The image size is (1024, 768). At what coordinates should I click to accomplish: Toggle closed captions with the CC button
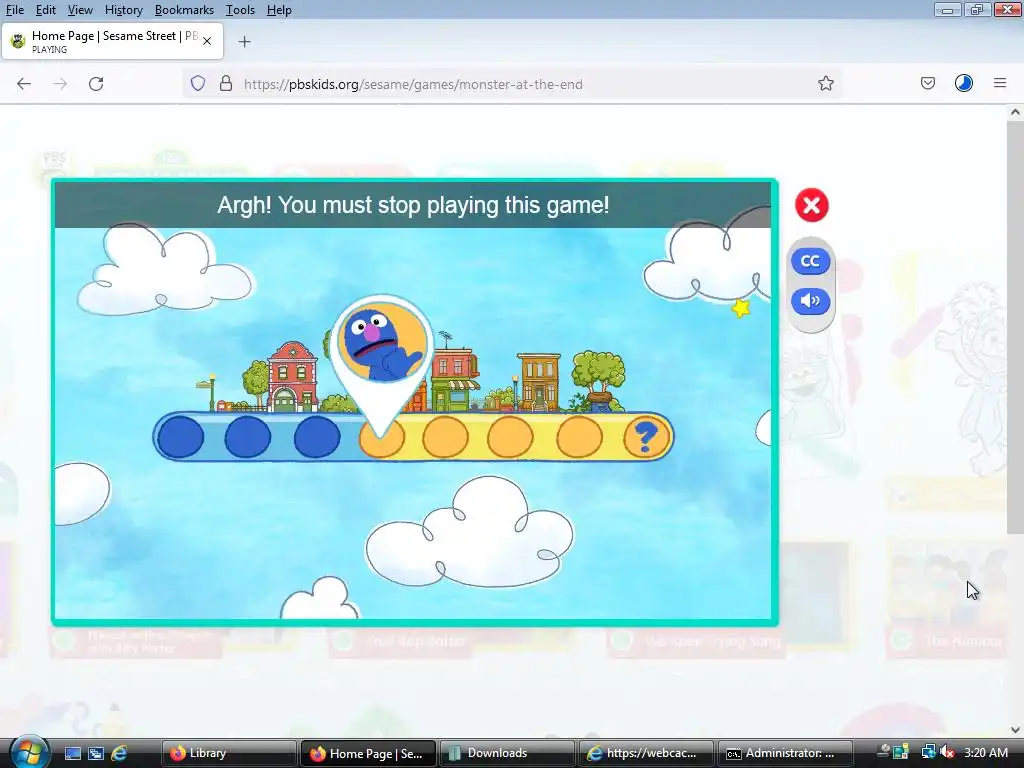810,261
